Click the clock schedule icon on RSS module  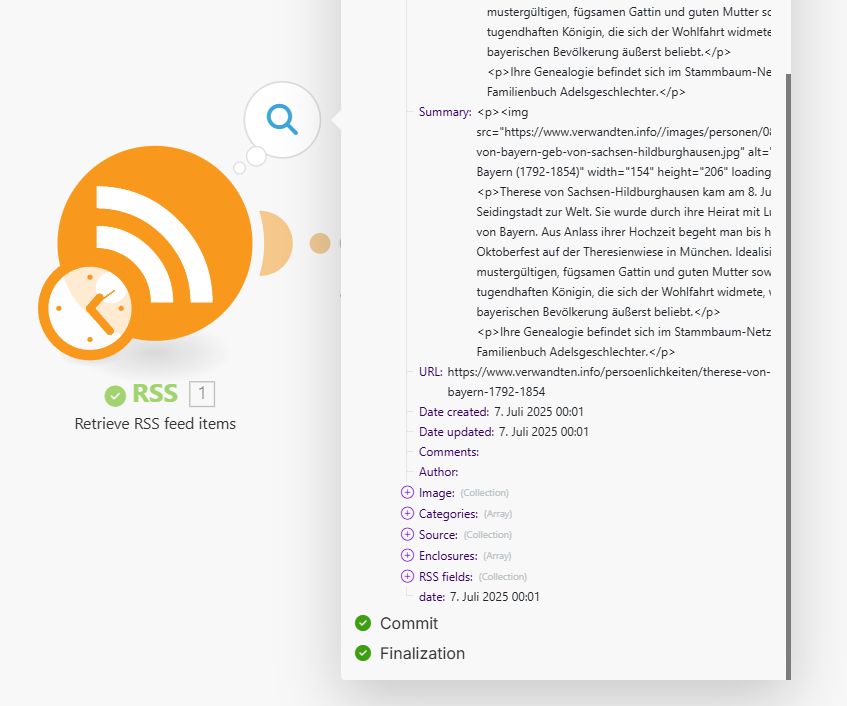tap(90, 308)
